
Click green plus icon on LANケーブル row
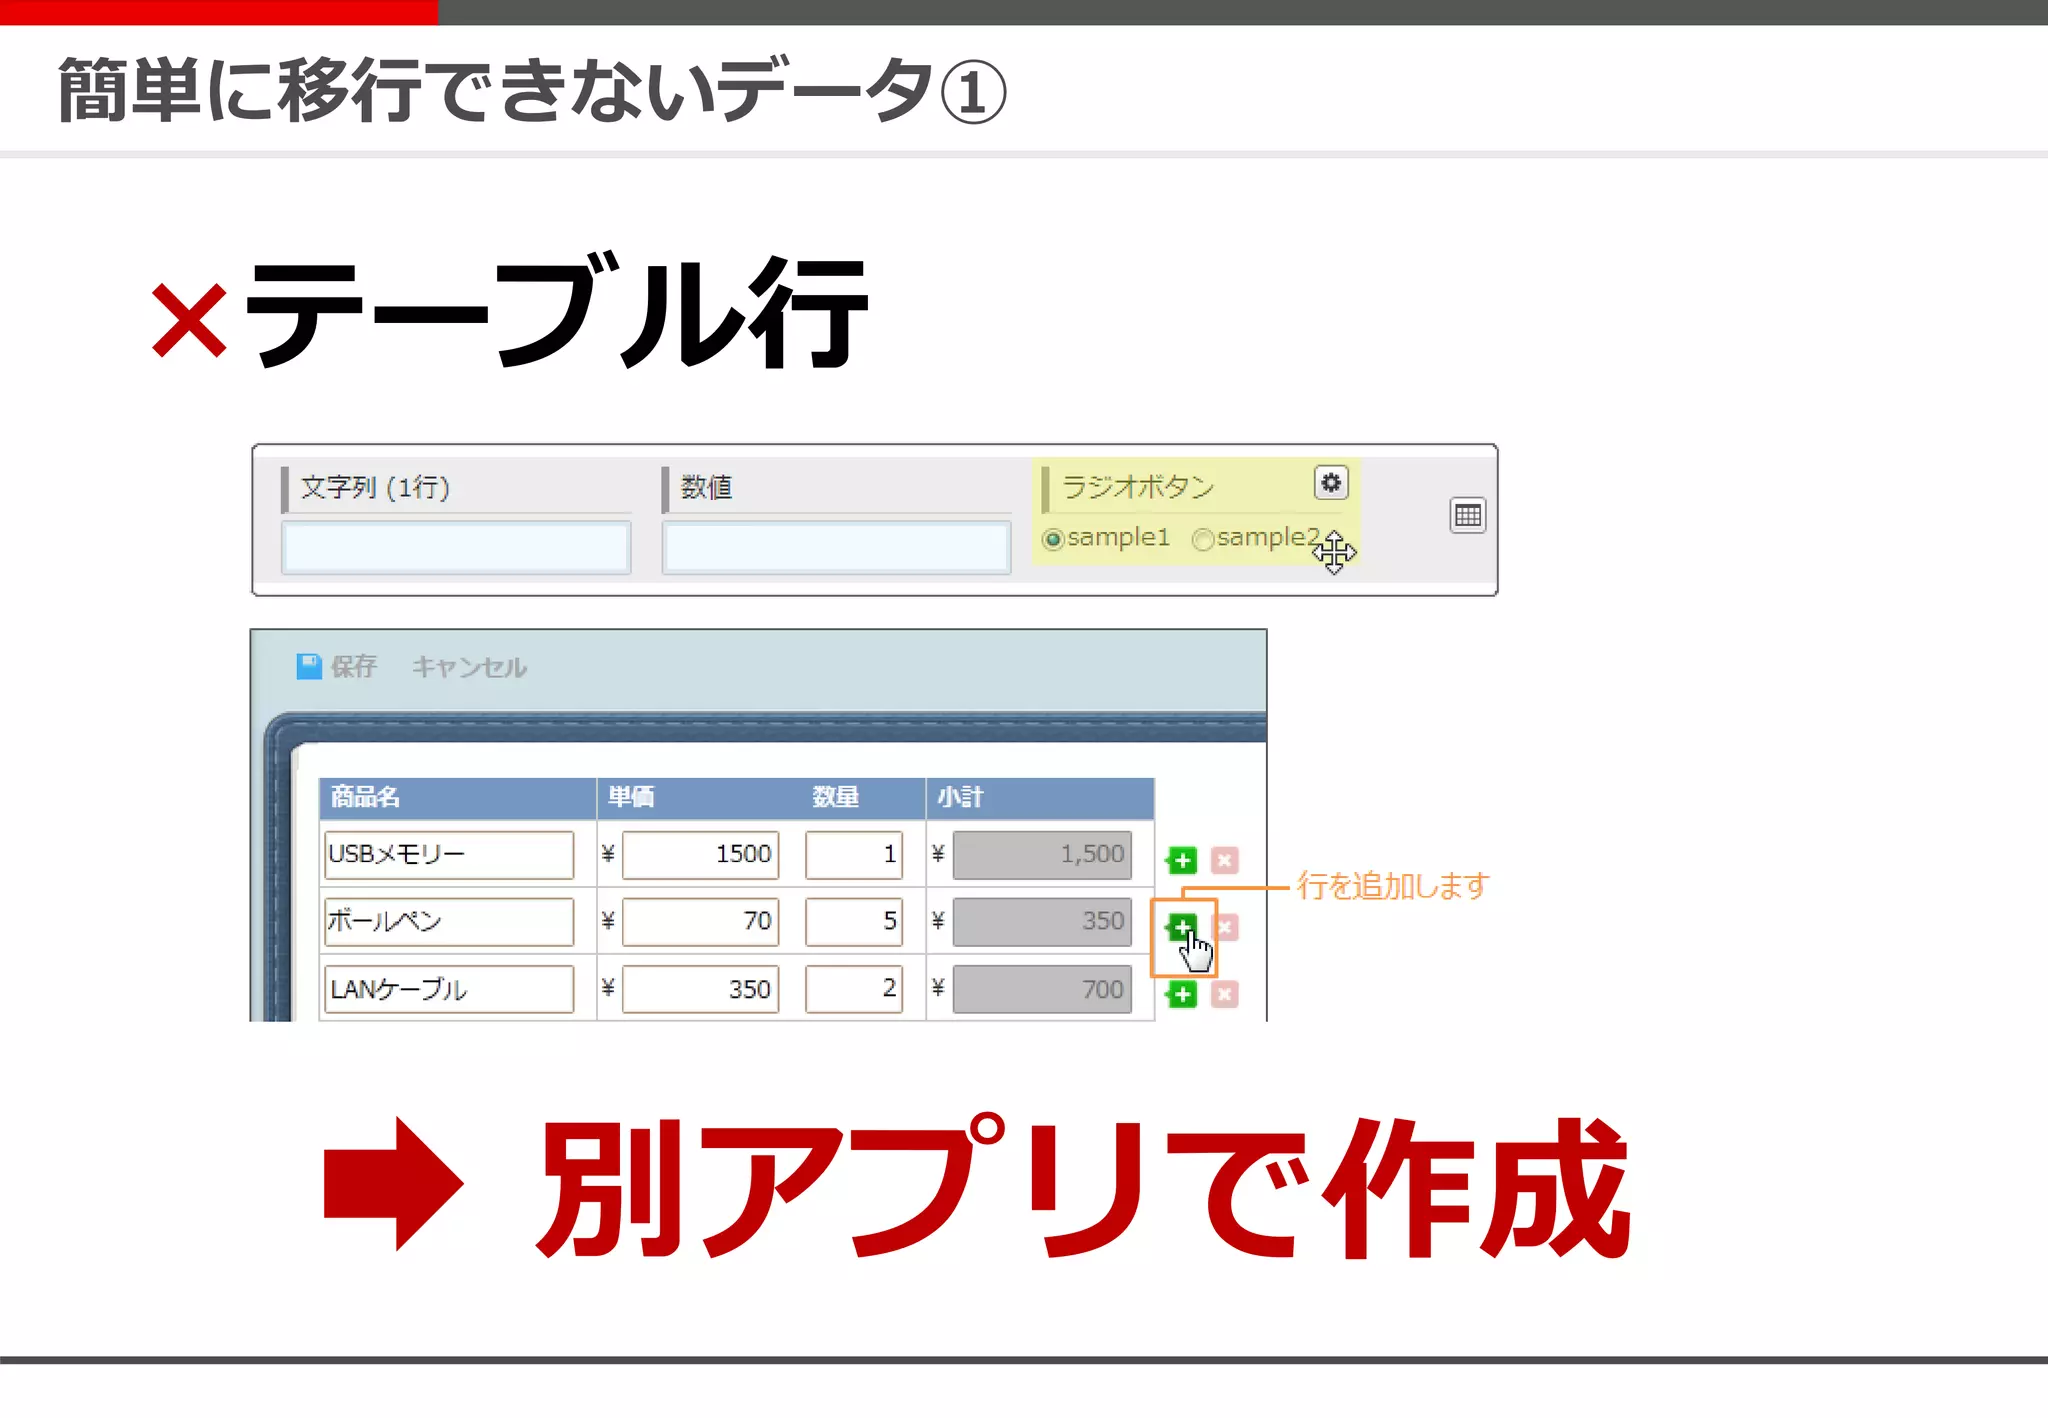tap(1182, 994)
